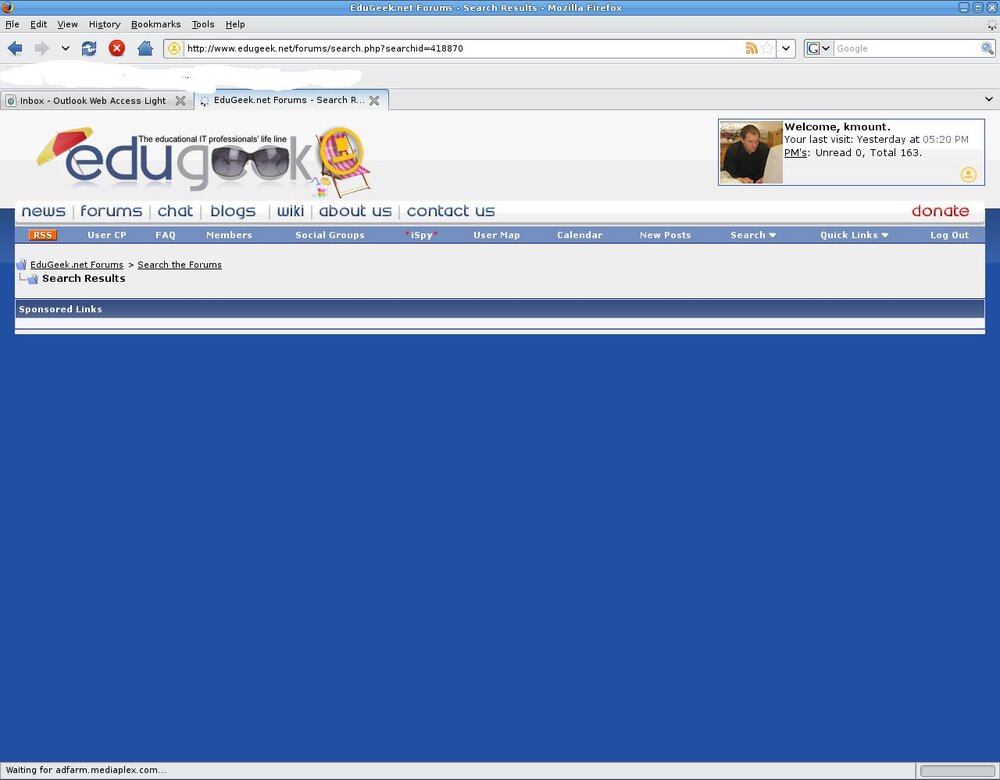The image size is (1000, 780).
Task: Click the Firefox icon in the title bar
Action: pyautogui.click(x=8, y=8)
